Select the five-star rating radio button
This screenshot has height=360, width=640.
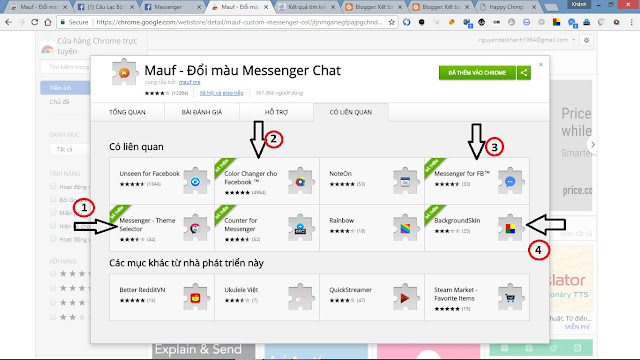pos(53,273)
